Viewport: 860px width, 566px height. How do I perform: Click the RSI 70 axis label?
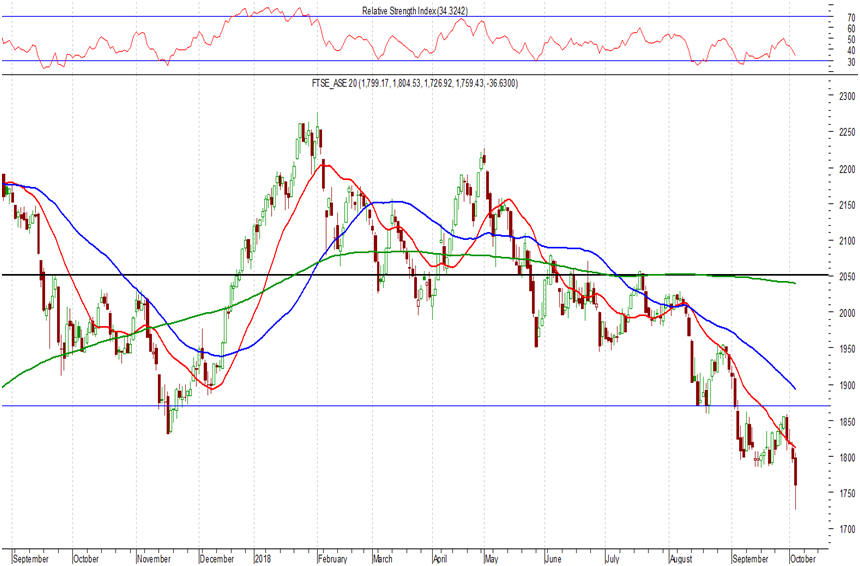pos(851,18)
